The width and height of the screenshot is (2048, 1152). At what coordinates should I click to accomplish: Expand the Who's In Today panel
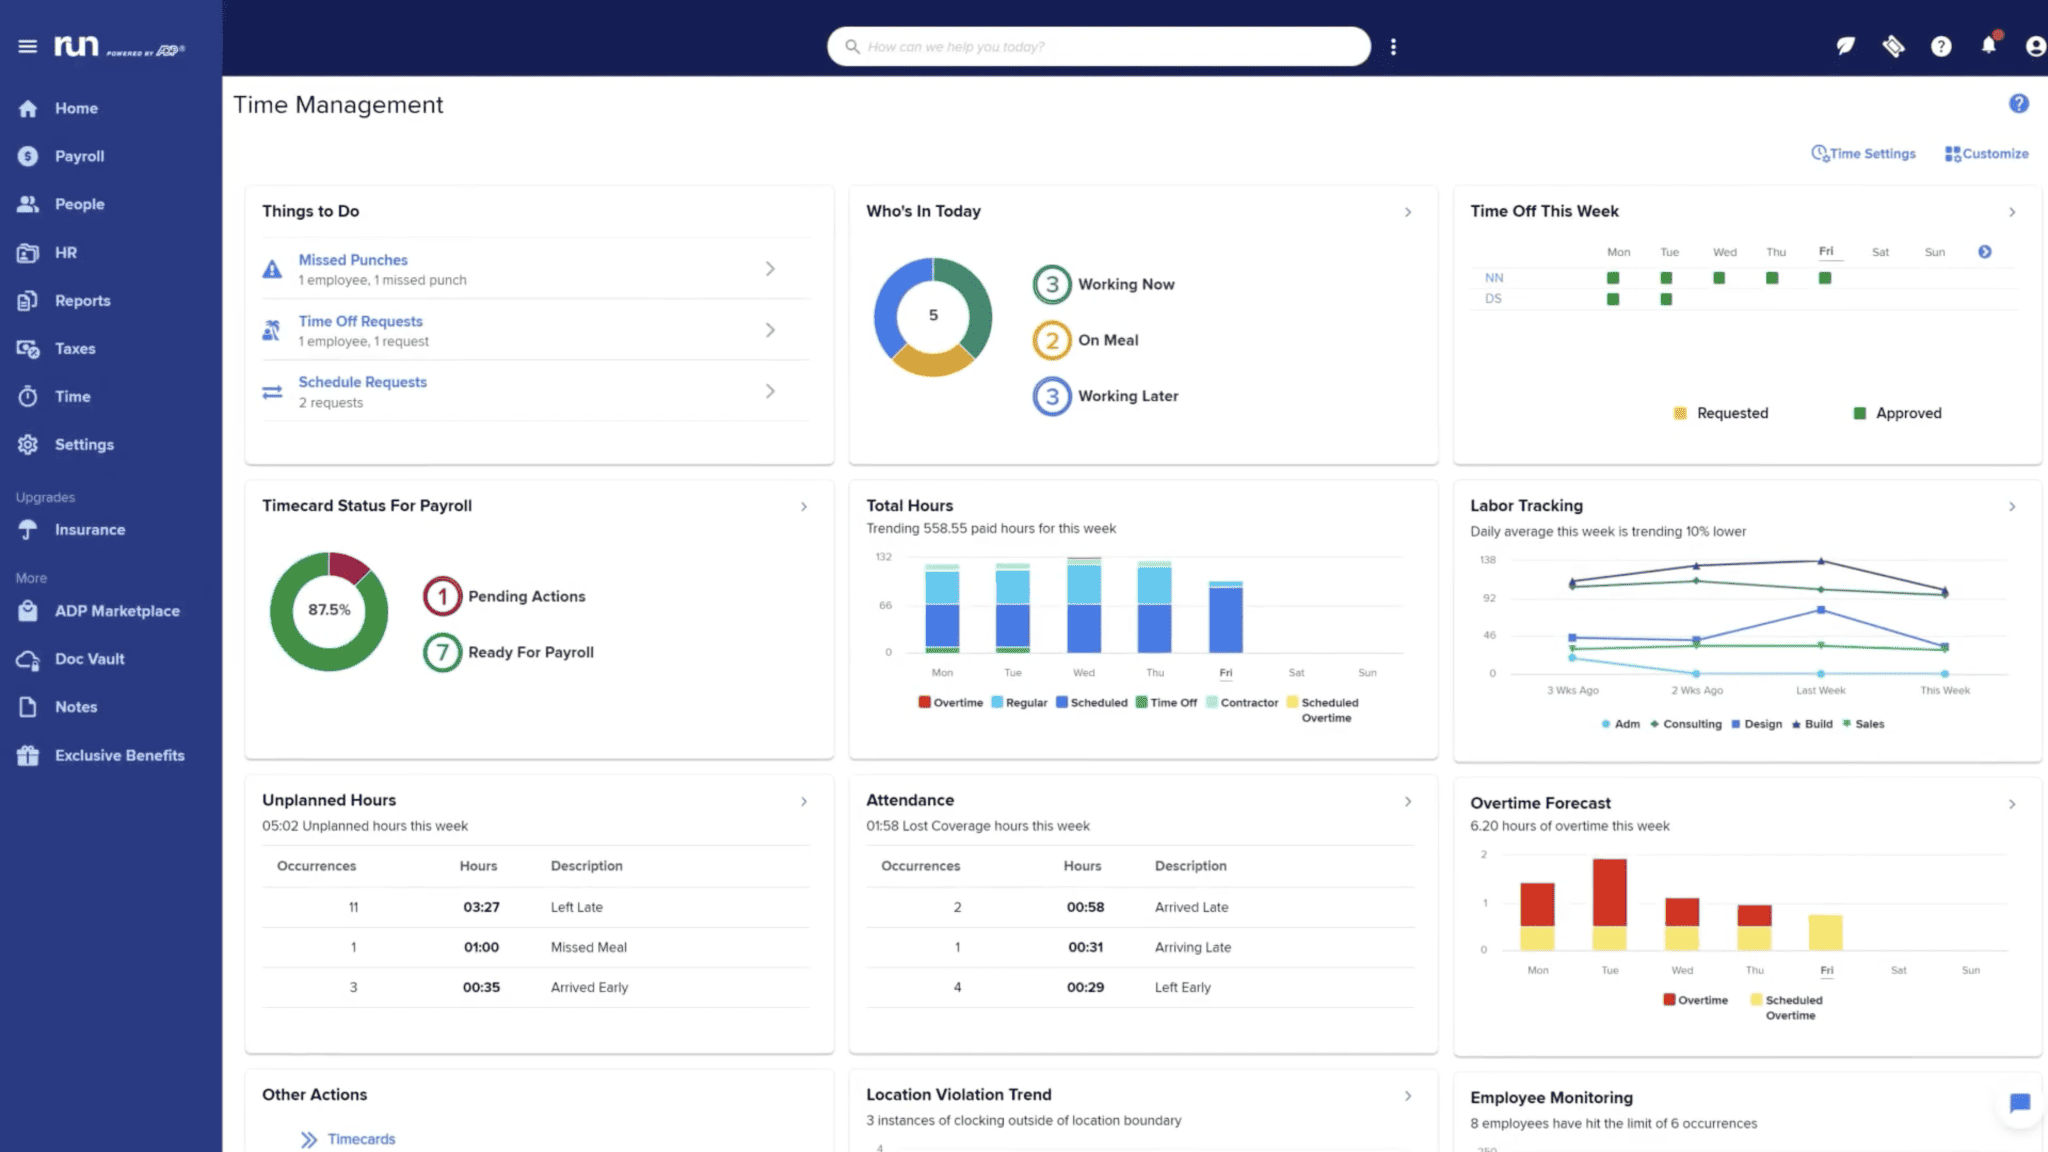point(1407,212)
